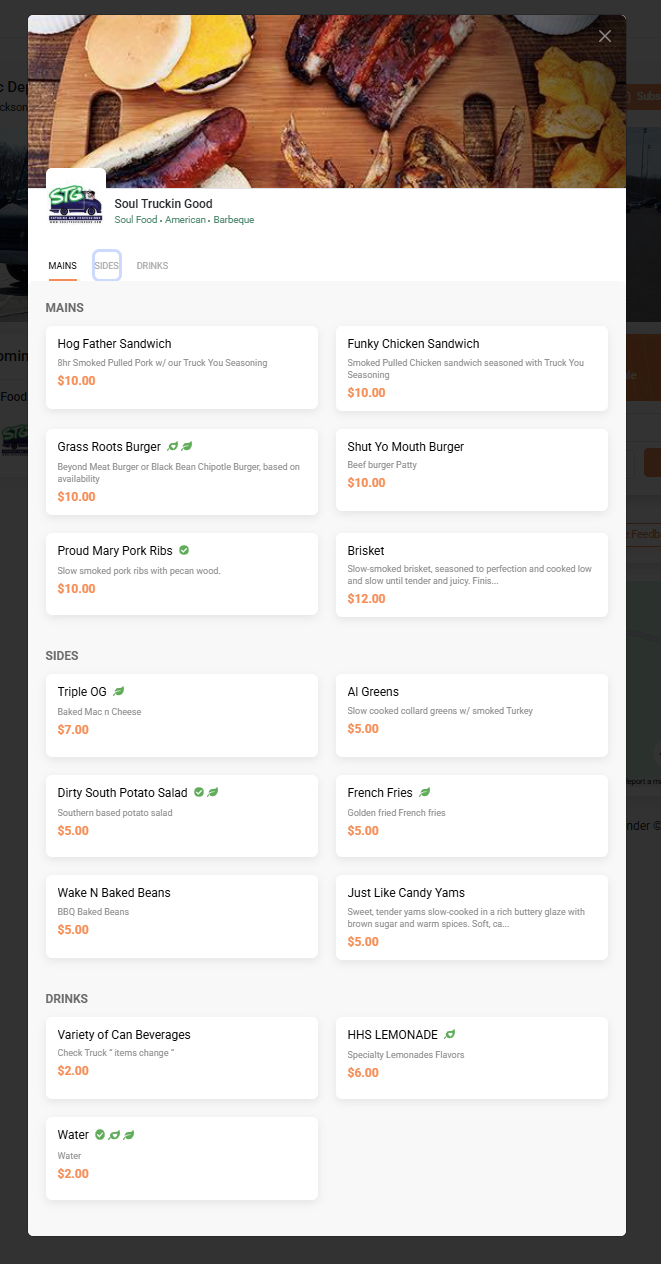Screen dimensions: 661x1264
Task: Open the Al Greens side item
Action: (x=471, y=714)
